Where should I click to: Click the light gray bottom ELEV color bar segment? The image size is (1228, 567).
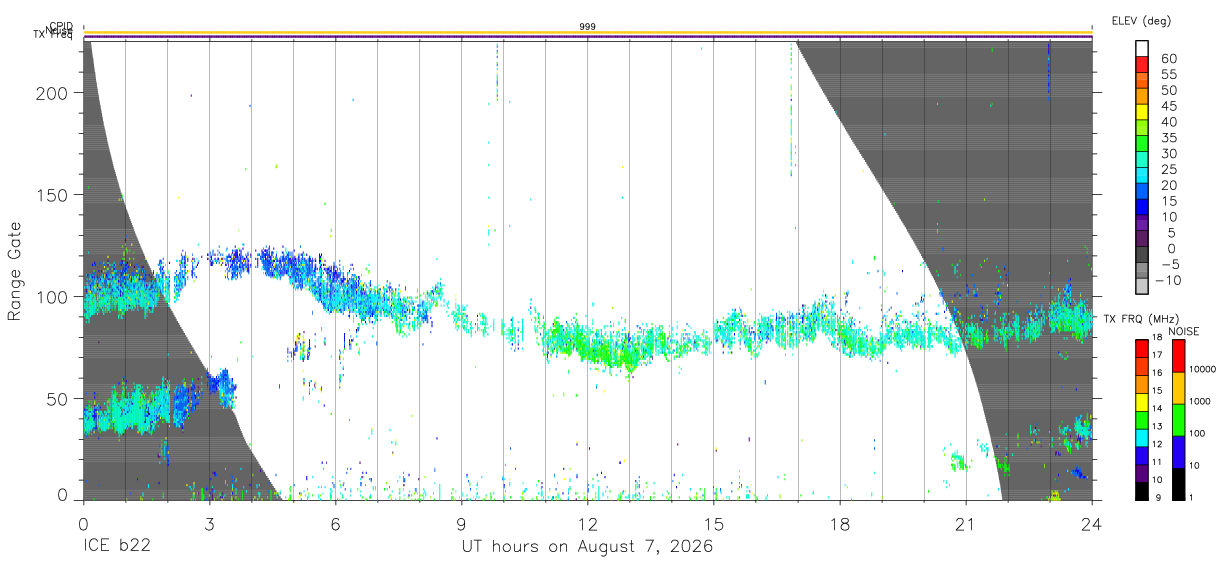(x=1141, y=286)
